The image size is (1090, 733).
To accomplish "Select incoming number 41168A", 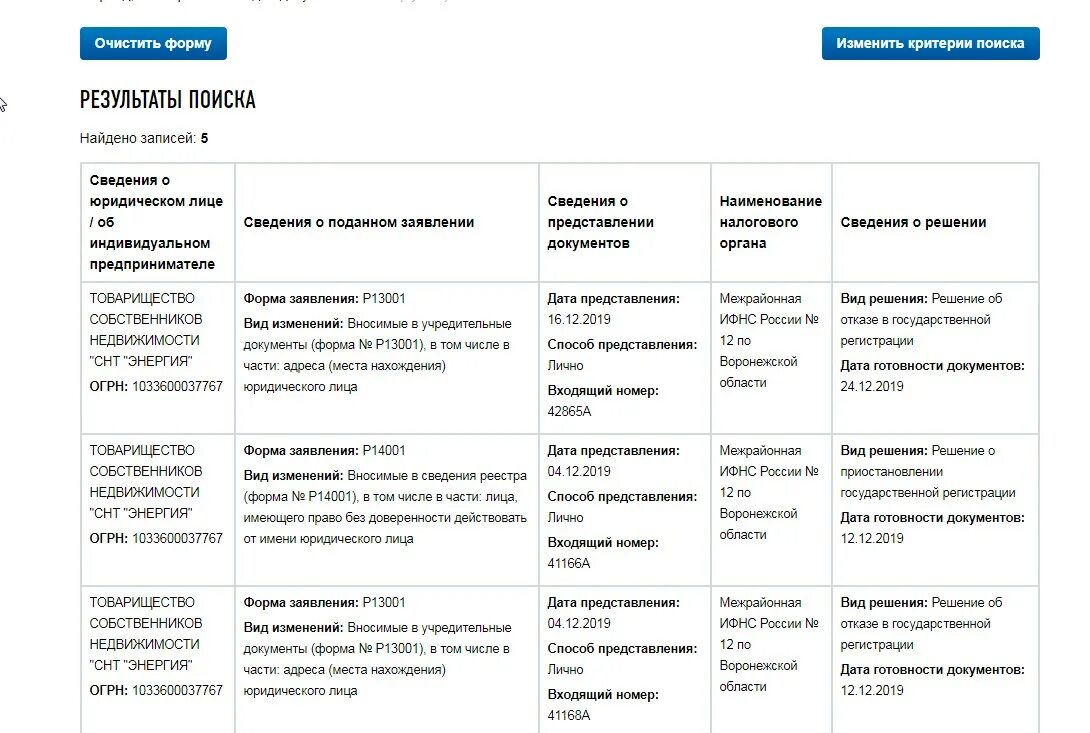I will [569, 715].
